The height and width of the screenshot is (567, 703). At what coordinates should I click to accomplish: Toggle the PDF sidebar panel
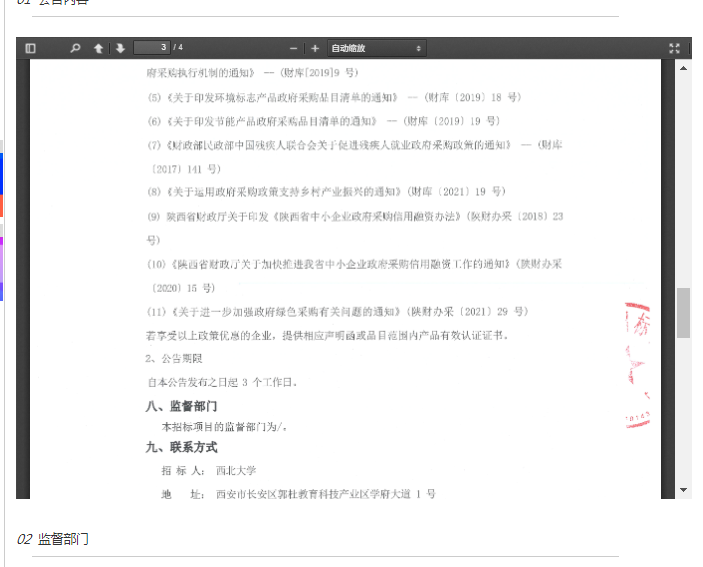30,48
